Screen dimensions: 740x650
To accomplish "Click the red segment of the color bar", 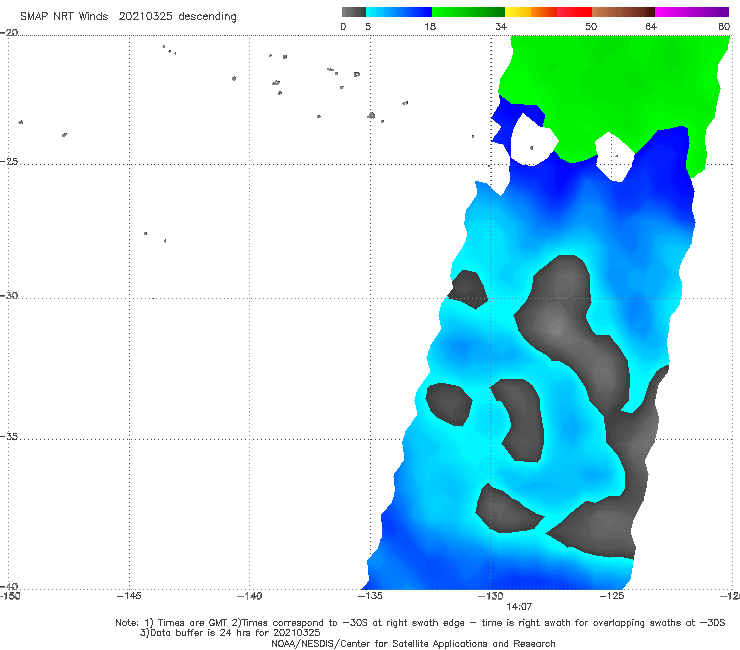I will [x=574, y=12].
